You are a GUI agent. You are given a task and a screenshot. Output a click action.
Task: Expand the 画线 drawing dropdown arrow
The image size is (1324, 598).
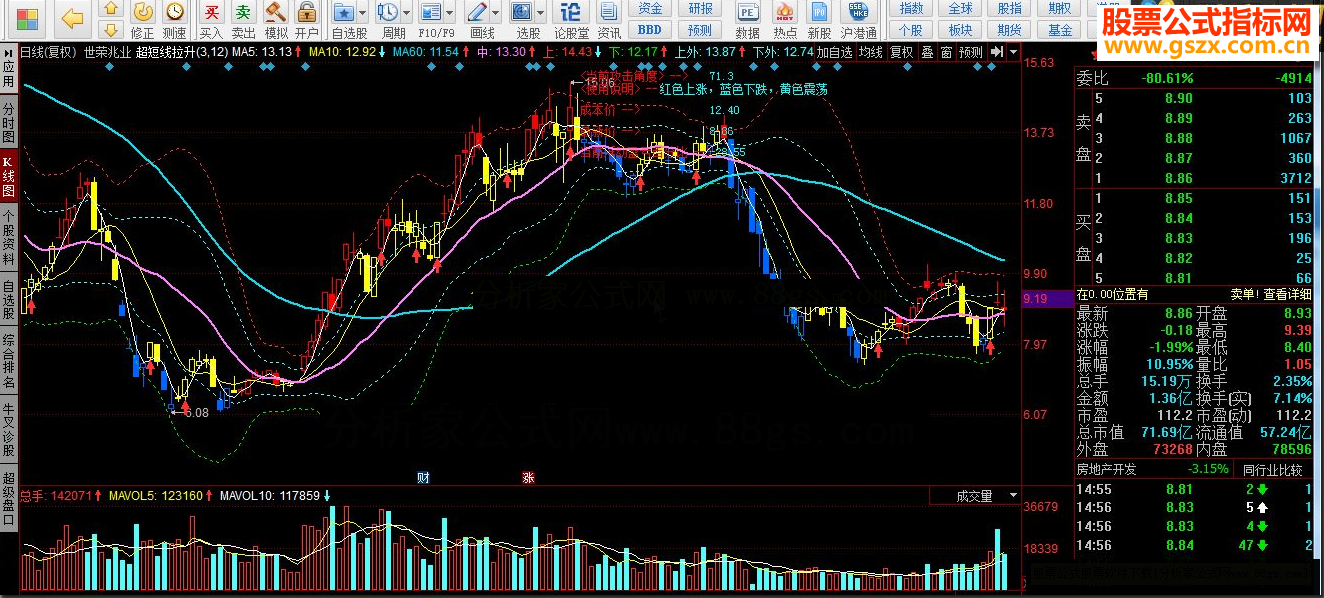tap(497, 13)
